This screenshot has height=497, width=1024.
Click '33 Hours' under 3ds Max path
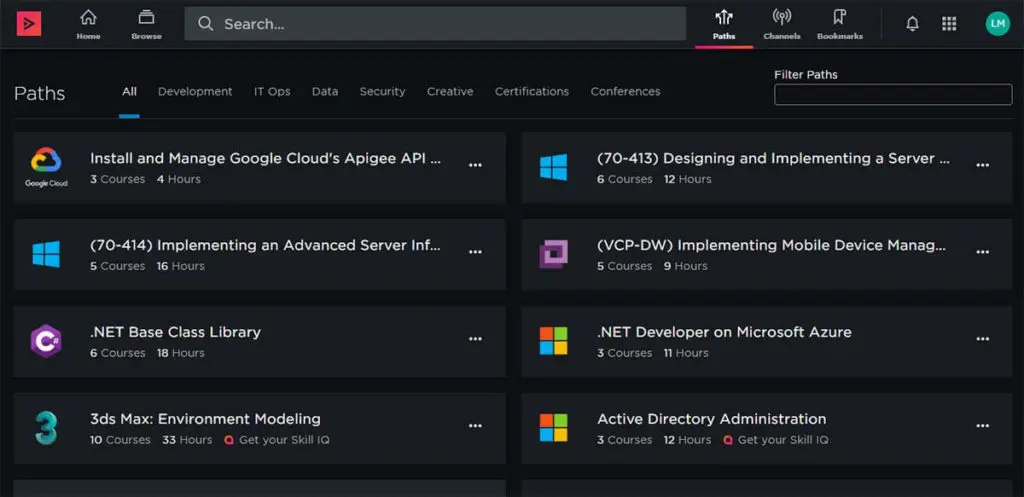[x=187, y=440]
